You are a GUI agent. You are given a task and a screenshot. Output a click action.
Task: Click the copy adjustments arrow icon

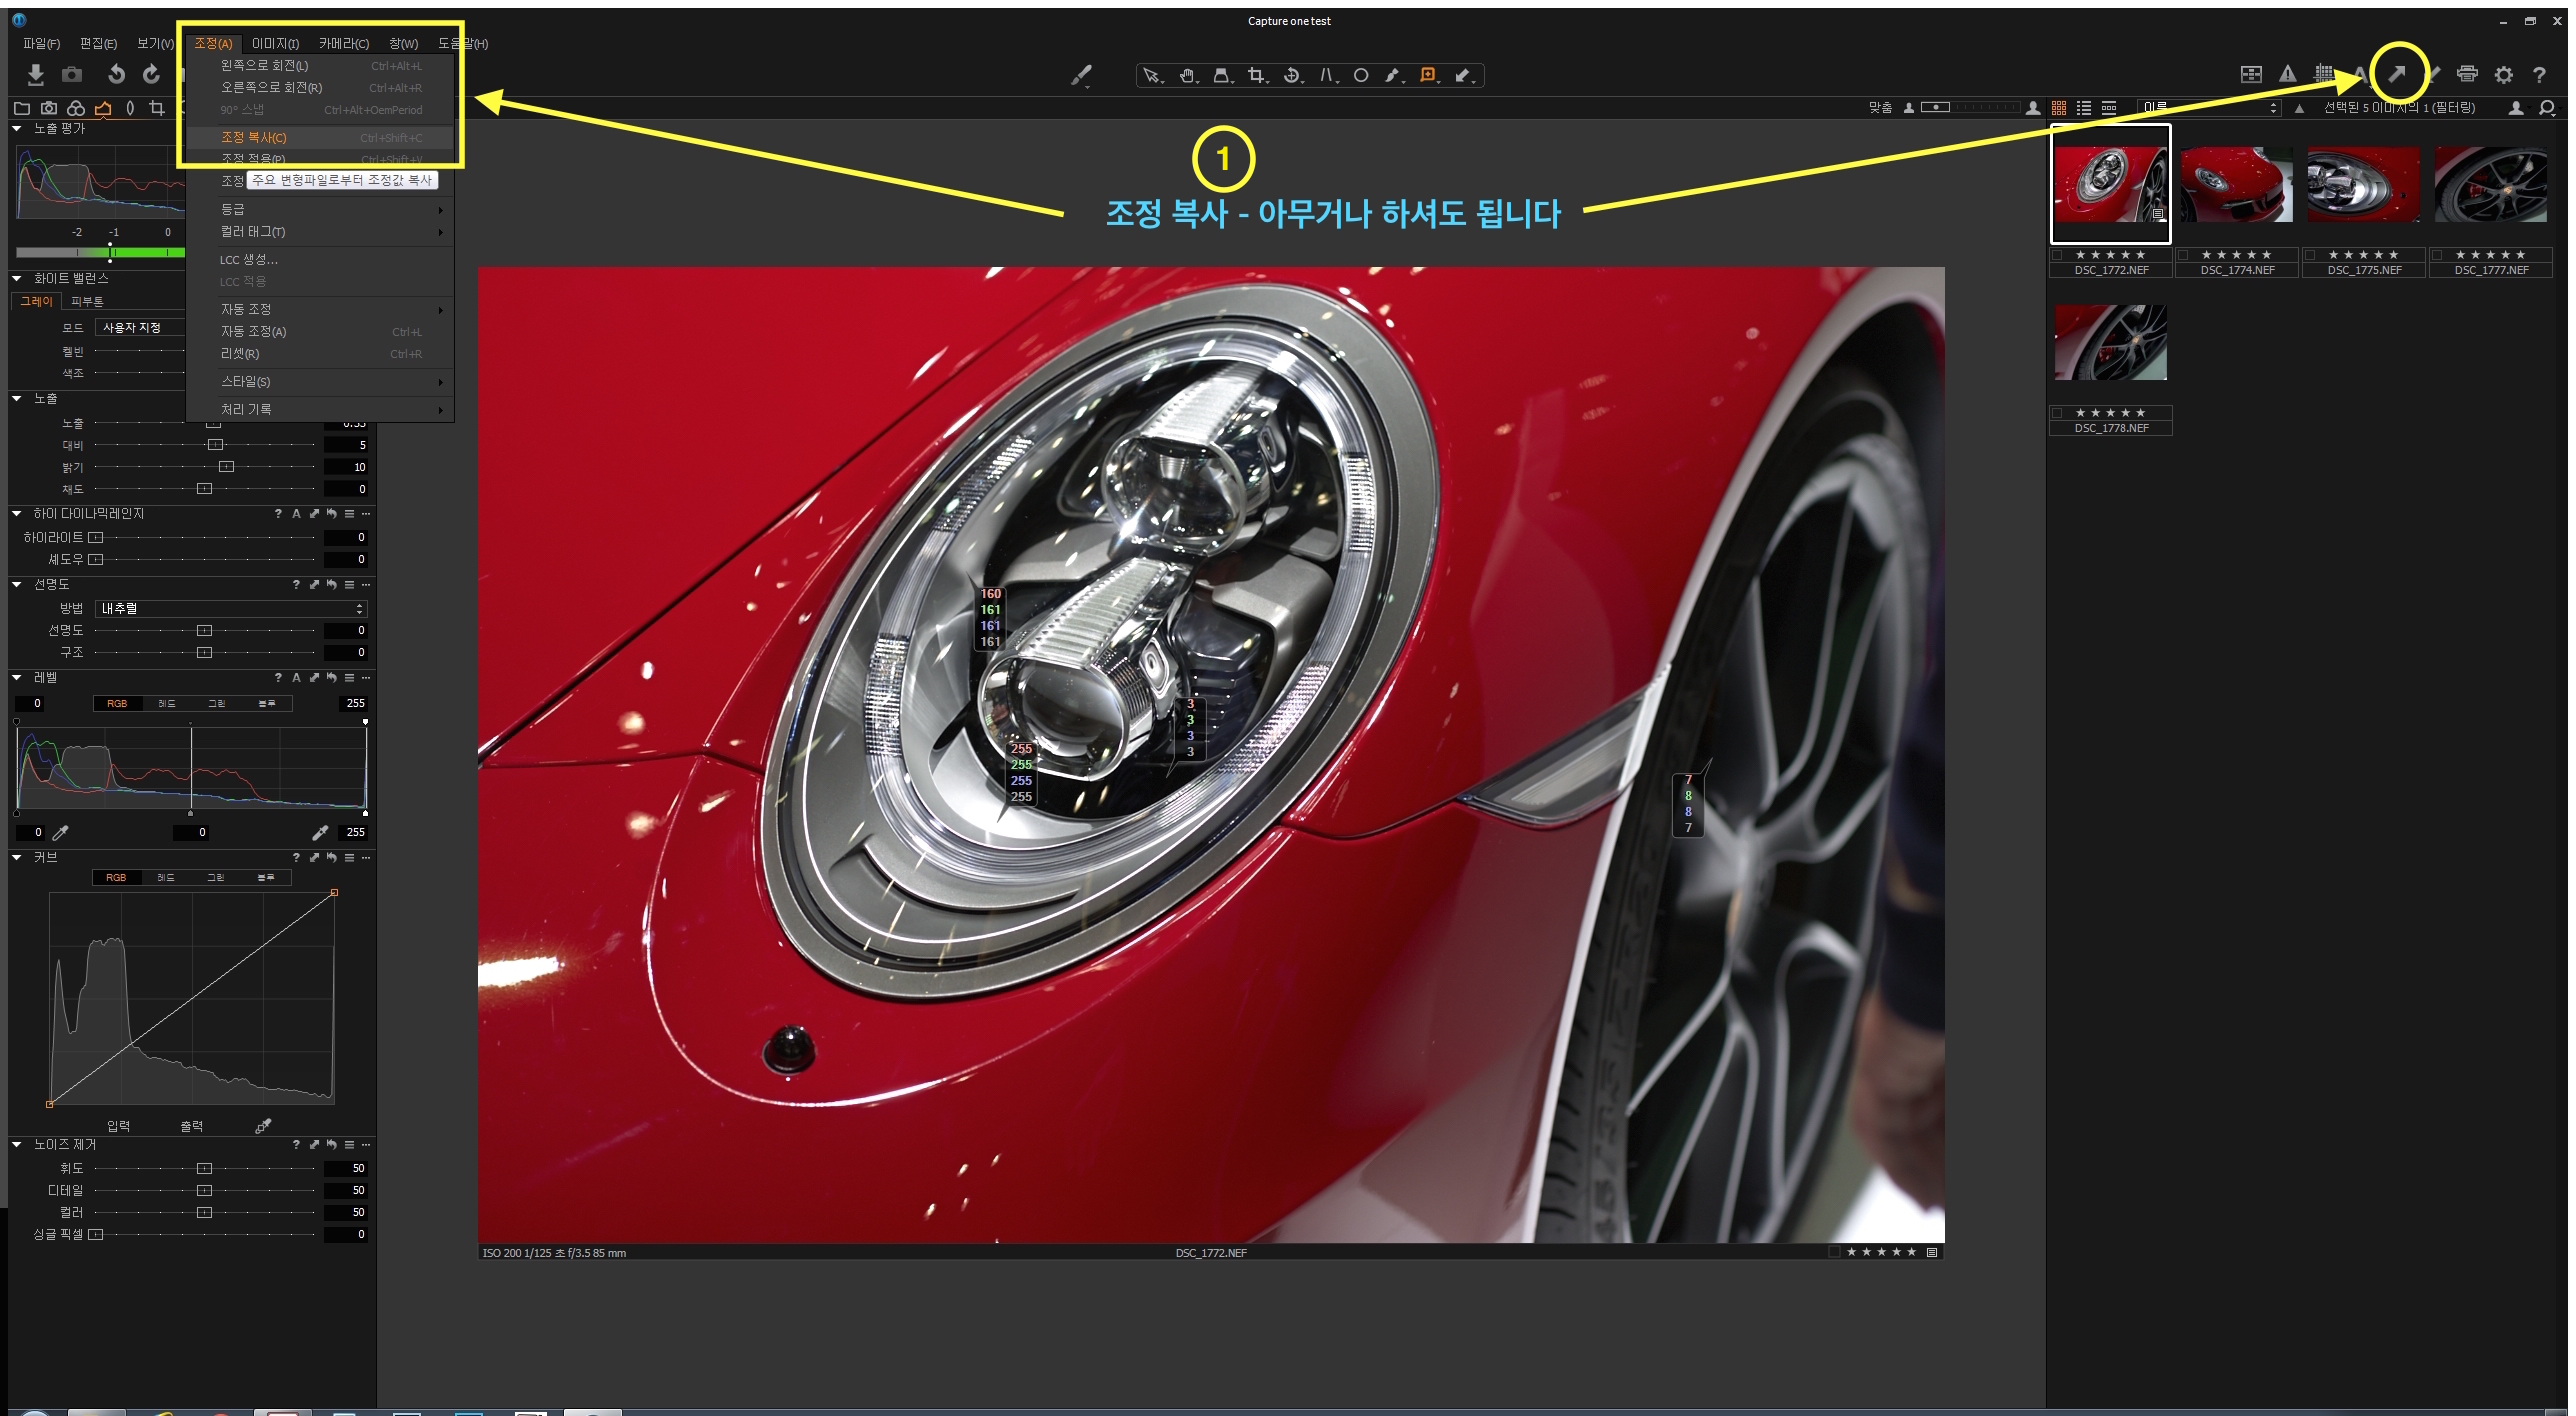tap(2397, 74)
